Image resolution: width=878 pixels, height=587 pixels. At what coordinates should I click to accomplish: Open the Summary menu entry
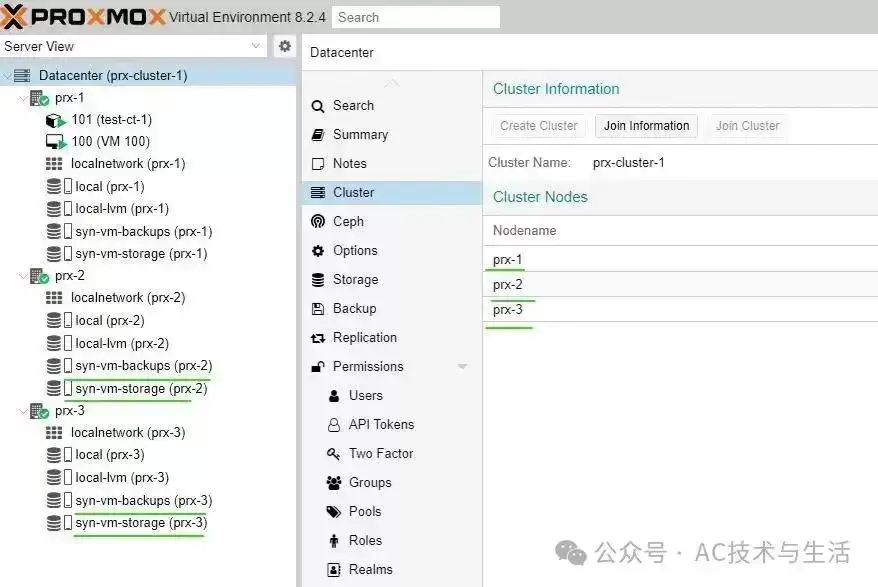[392, 134]
